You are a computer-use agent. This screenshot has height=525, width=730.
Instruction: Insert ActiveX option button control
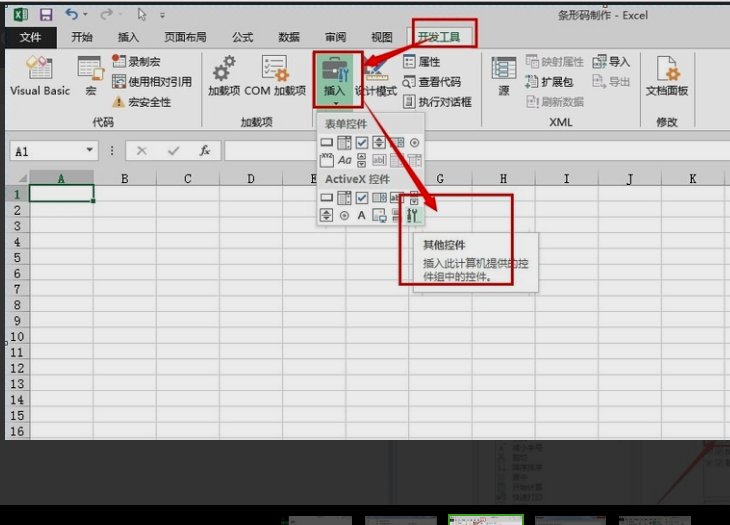(344, 215)
